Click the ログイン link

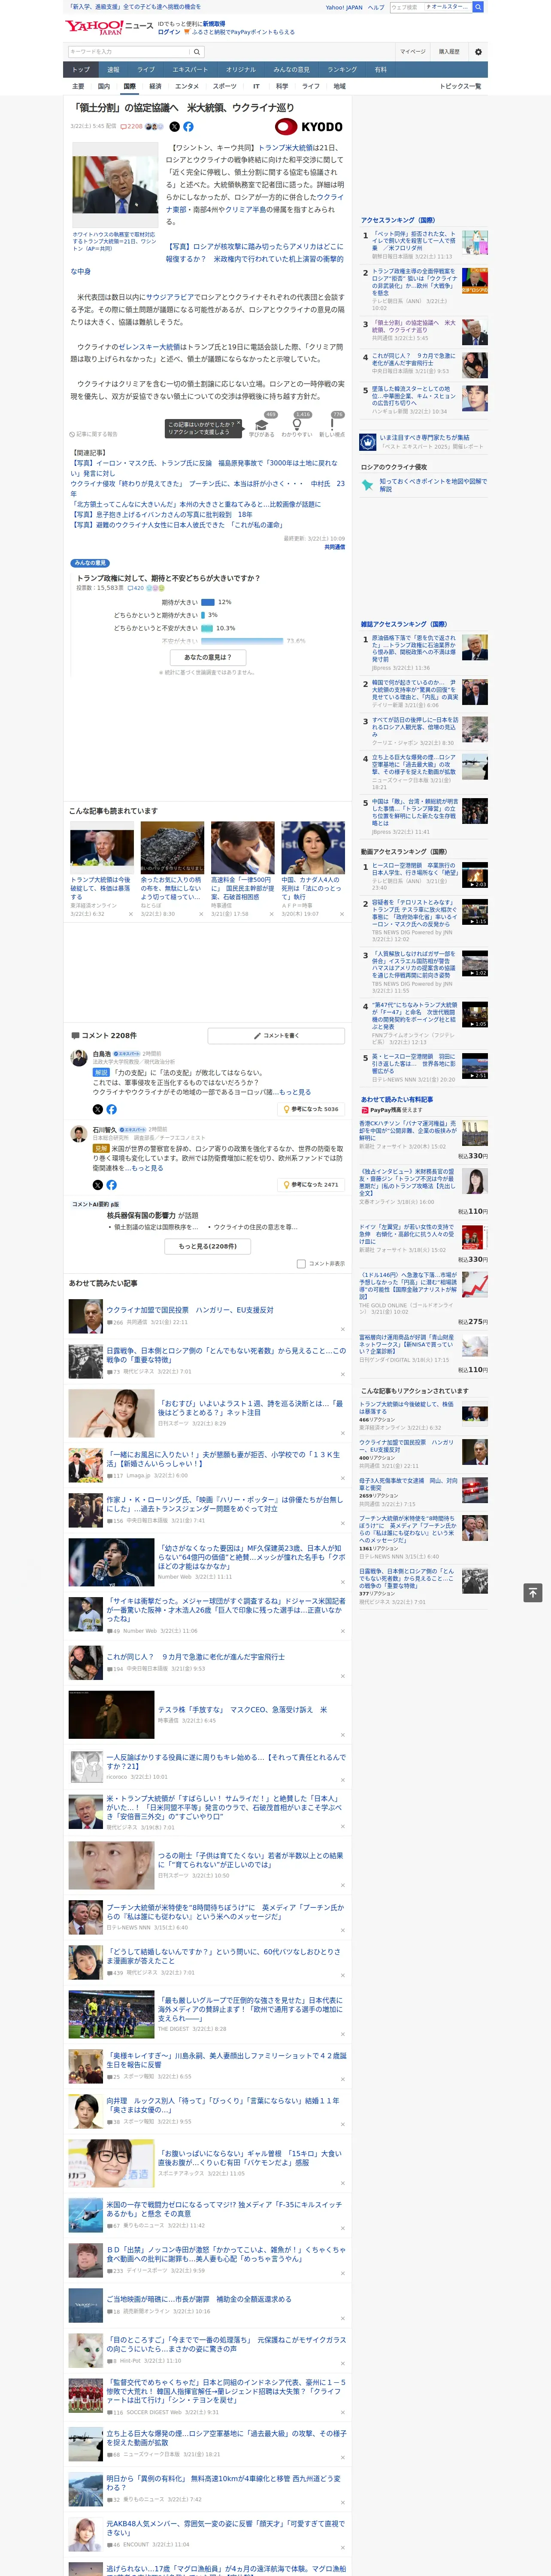[169, 32]
